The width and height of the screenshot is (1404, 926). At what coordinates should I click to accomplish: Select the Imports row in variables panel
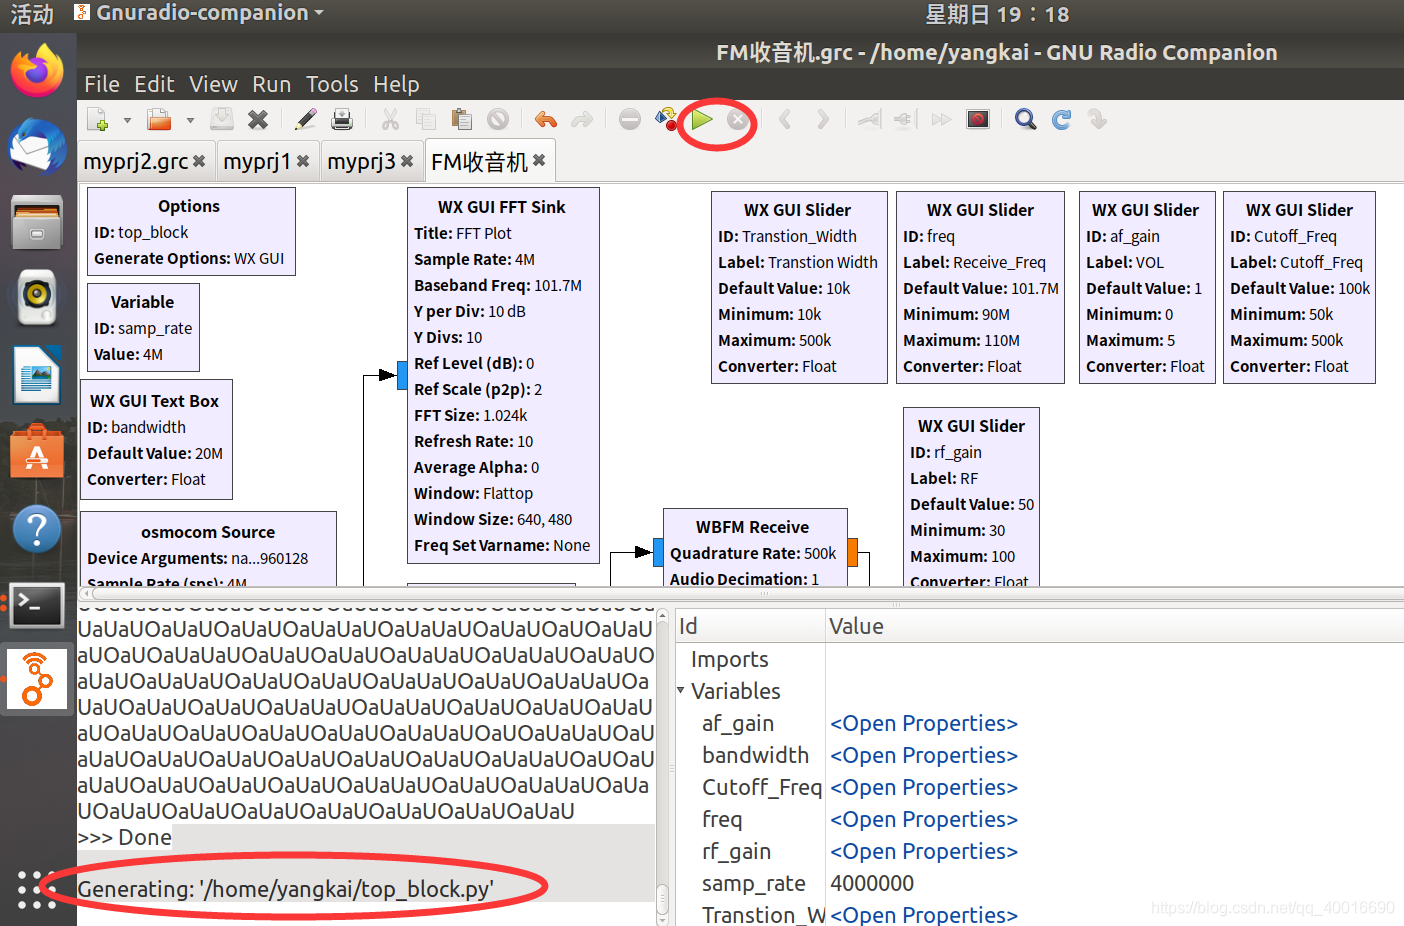point(1039,659)
